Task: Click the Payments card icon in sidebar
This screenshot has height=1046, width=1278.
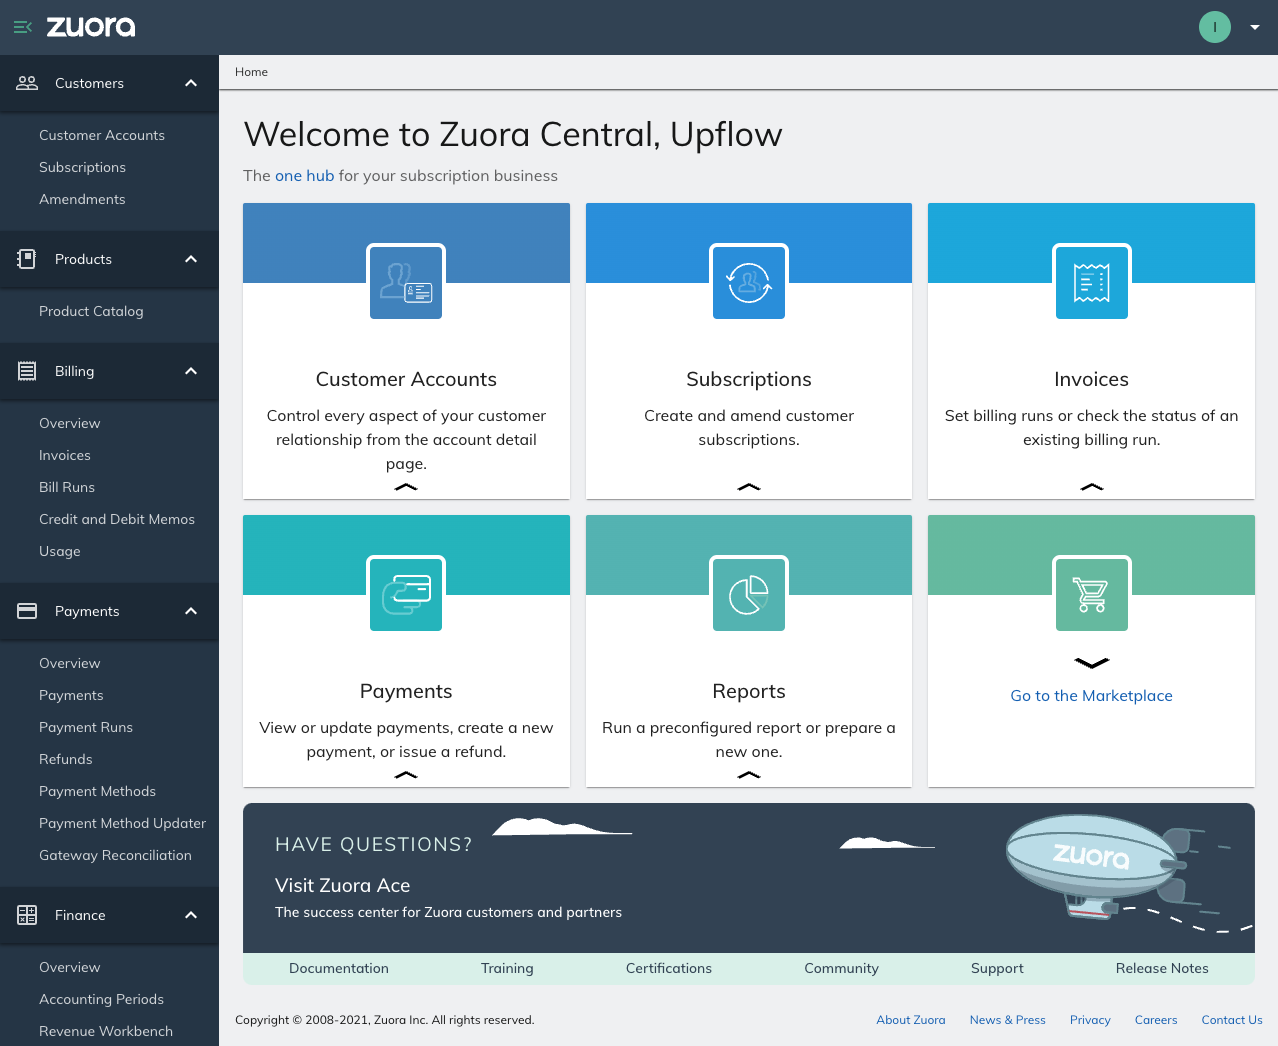Action: (x=27, y=611)
